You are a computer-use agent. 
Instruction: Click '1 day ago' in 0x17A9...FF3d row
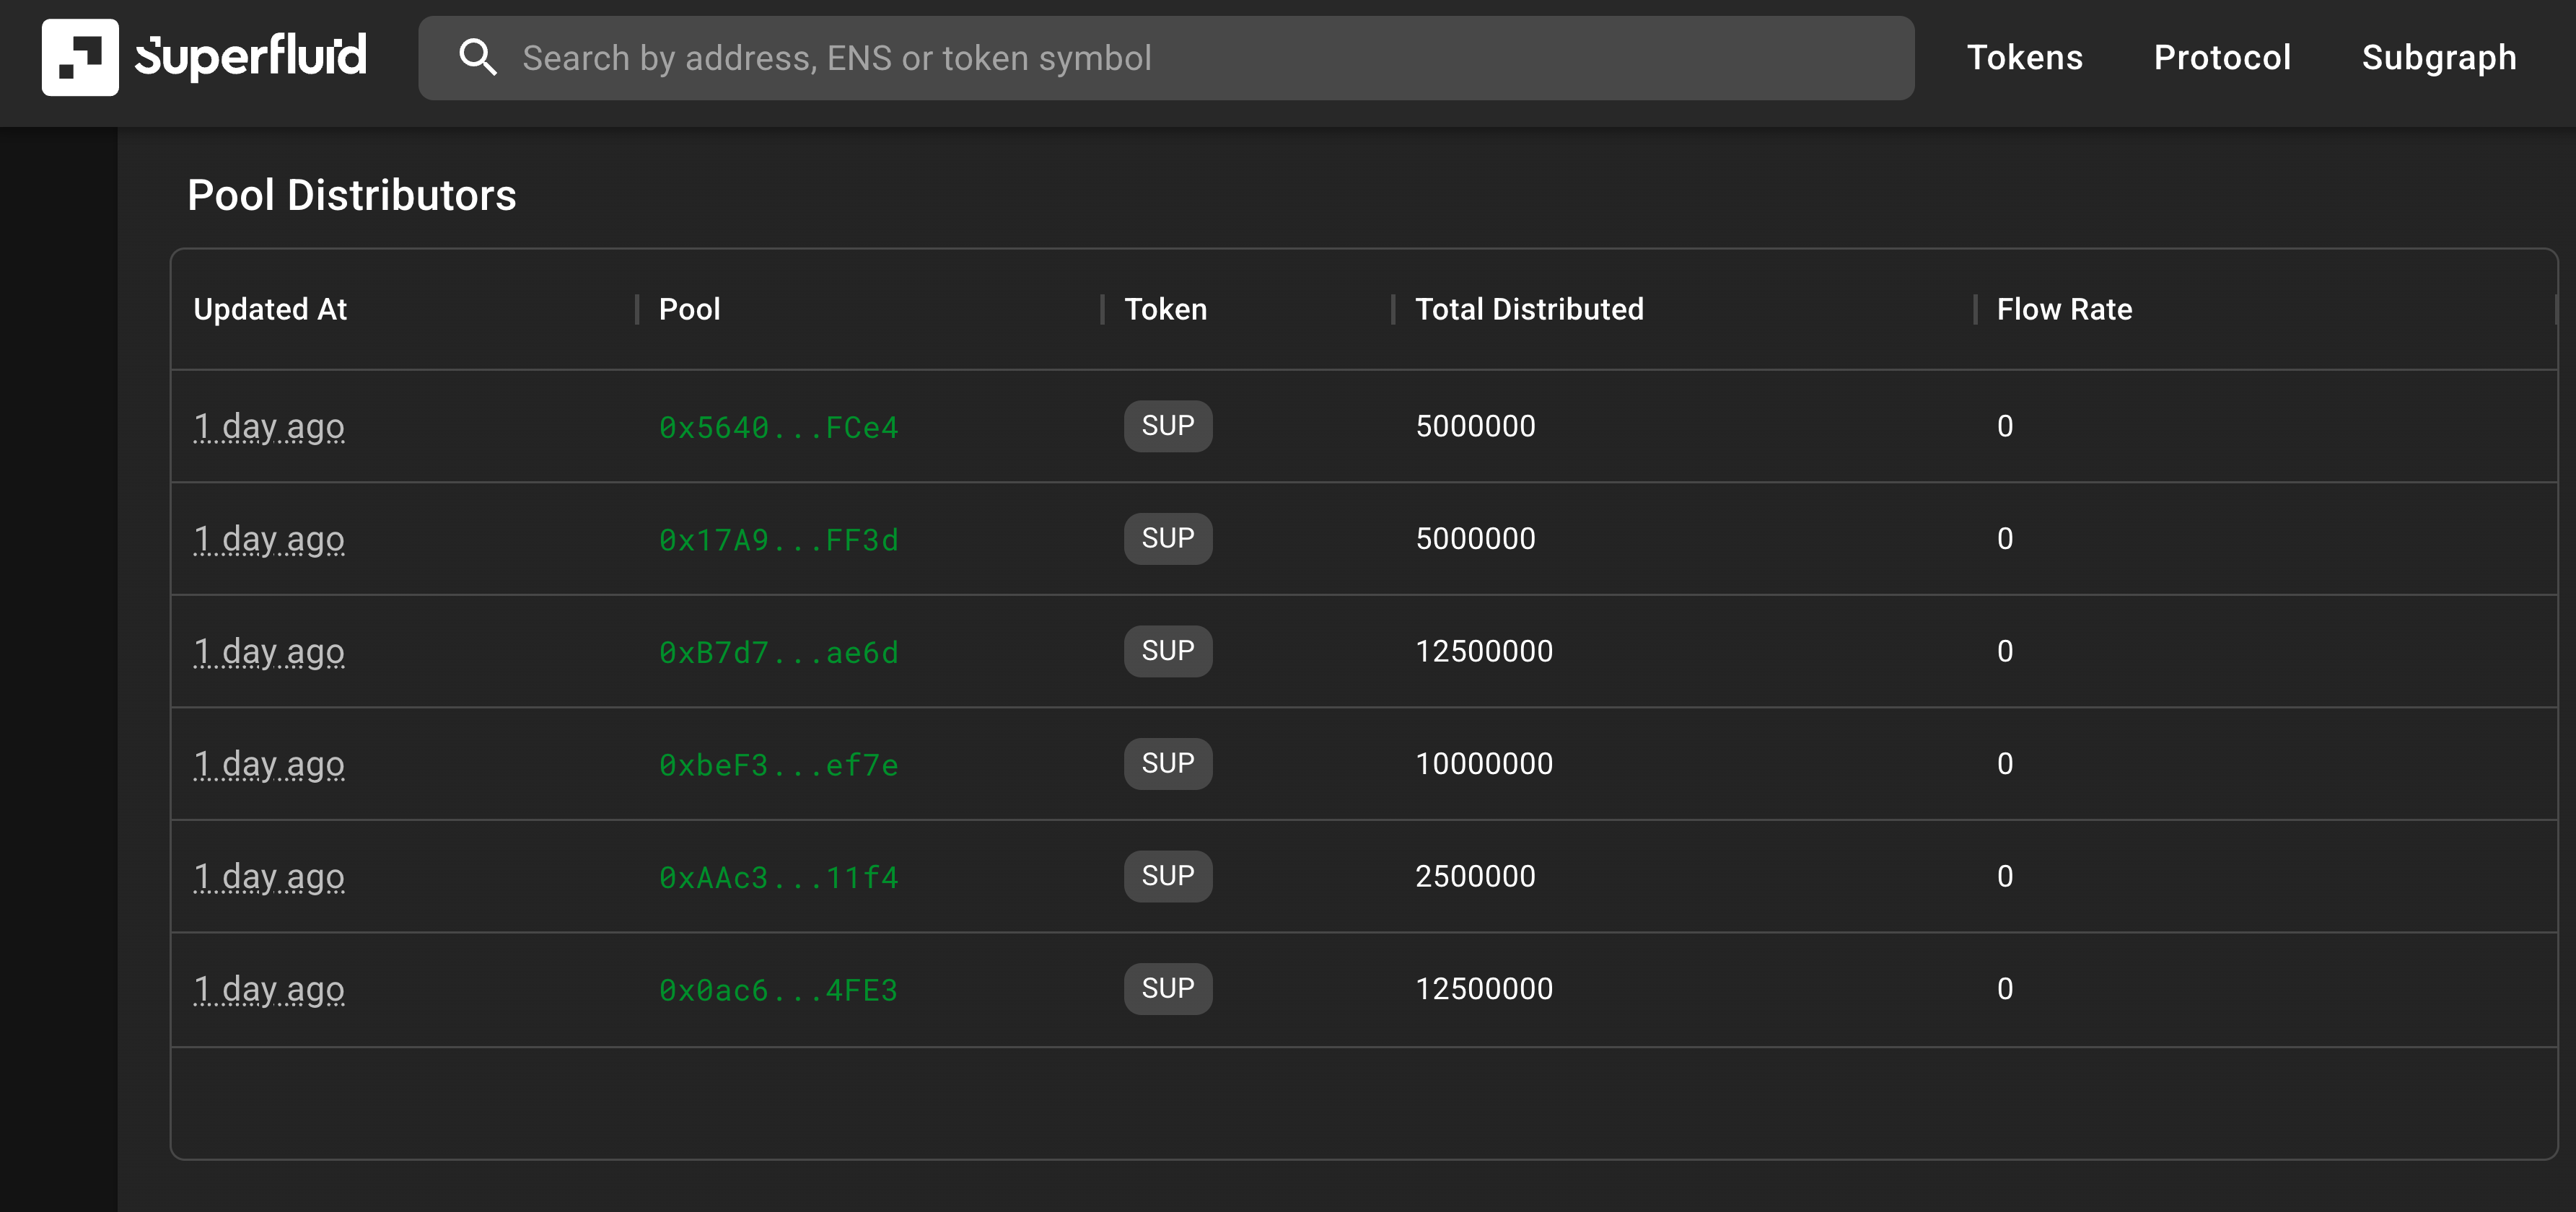pyautogui.click(x=269, y=540)
